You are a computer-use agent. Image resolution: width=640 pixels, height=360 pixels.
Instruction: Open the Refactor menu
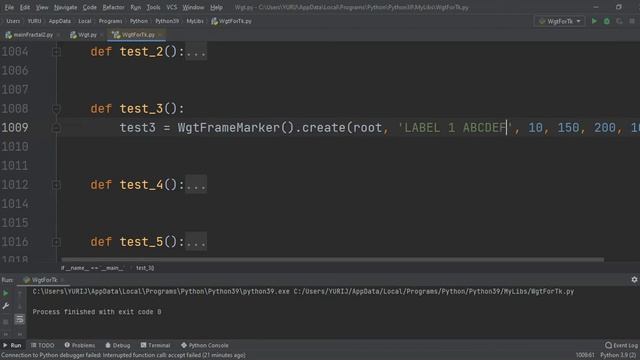click(x=113, y=7)
